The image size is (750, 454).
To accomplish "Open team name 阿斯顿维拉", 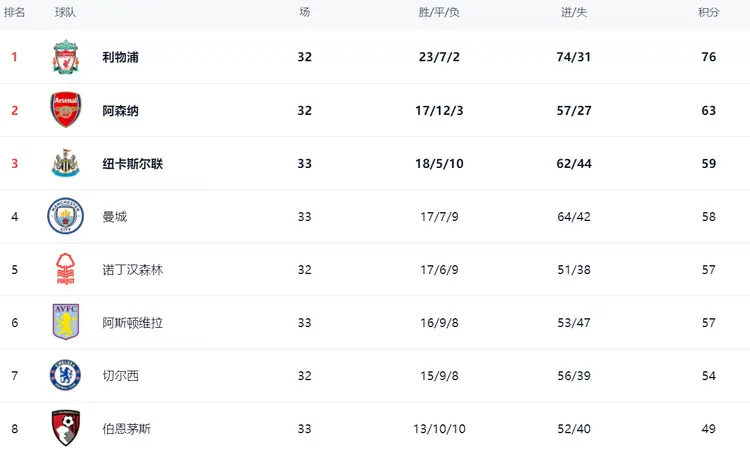I will 132,323.
